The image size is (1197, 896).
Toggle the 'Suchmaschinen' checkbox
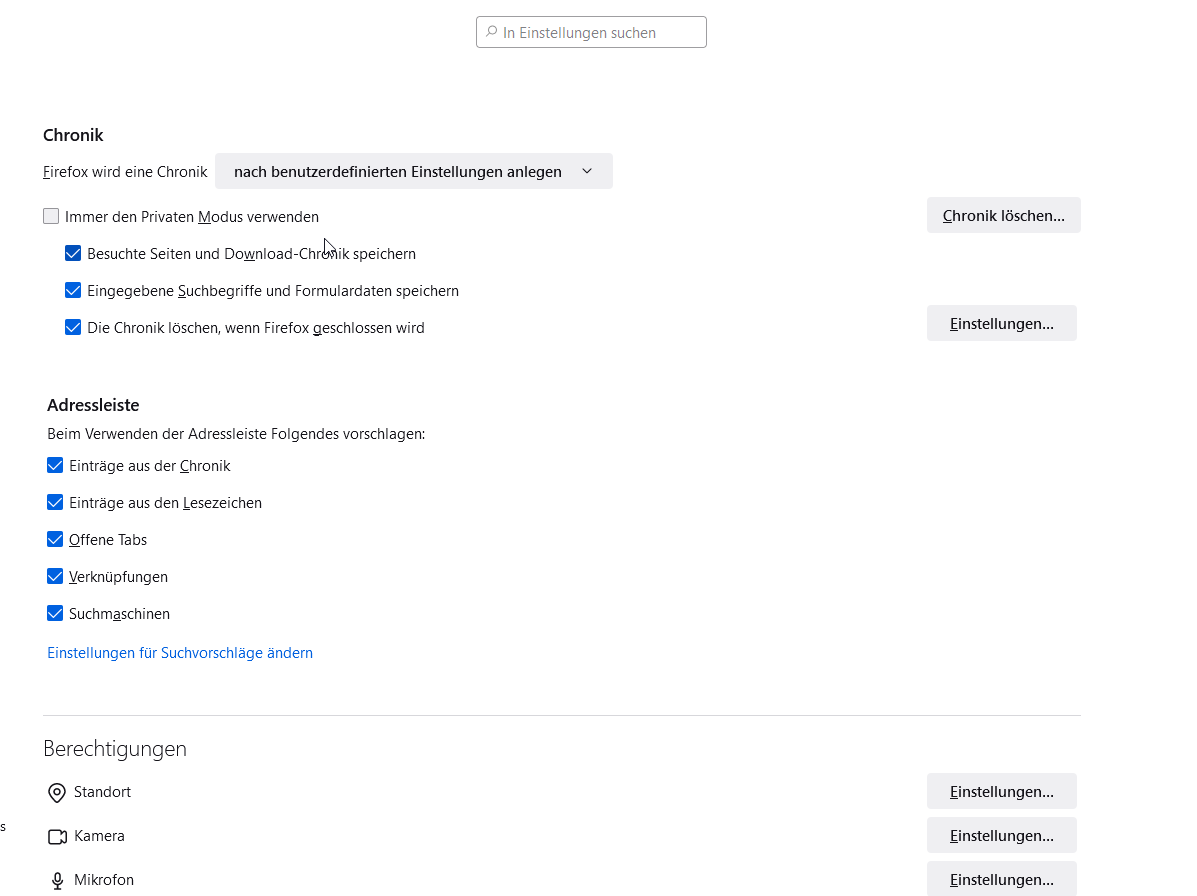[x=55, y=613]
